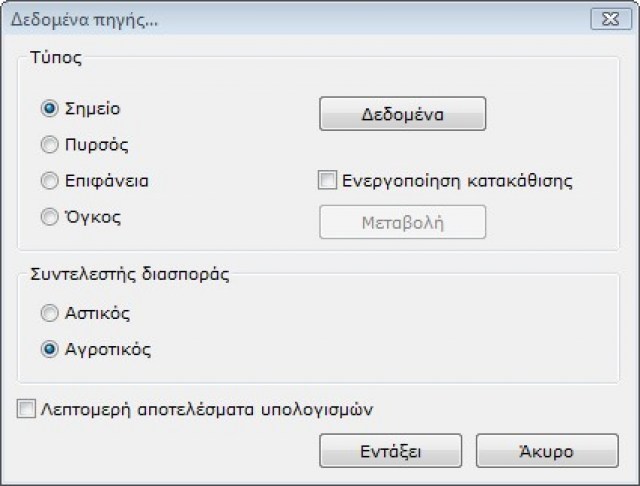
Task: Enable the Ενεργοποίηση κατακάθισης checkbox
Action: (327, 181)
